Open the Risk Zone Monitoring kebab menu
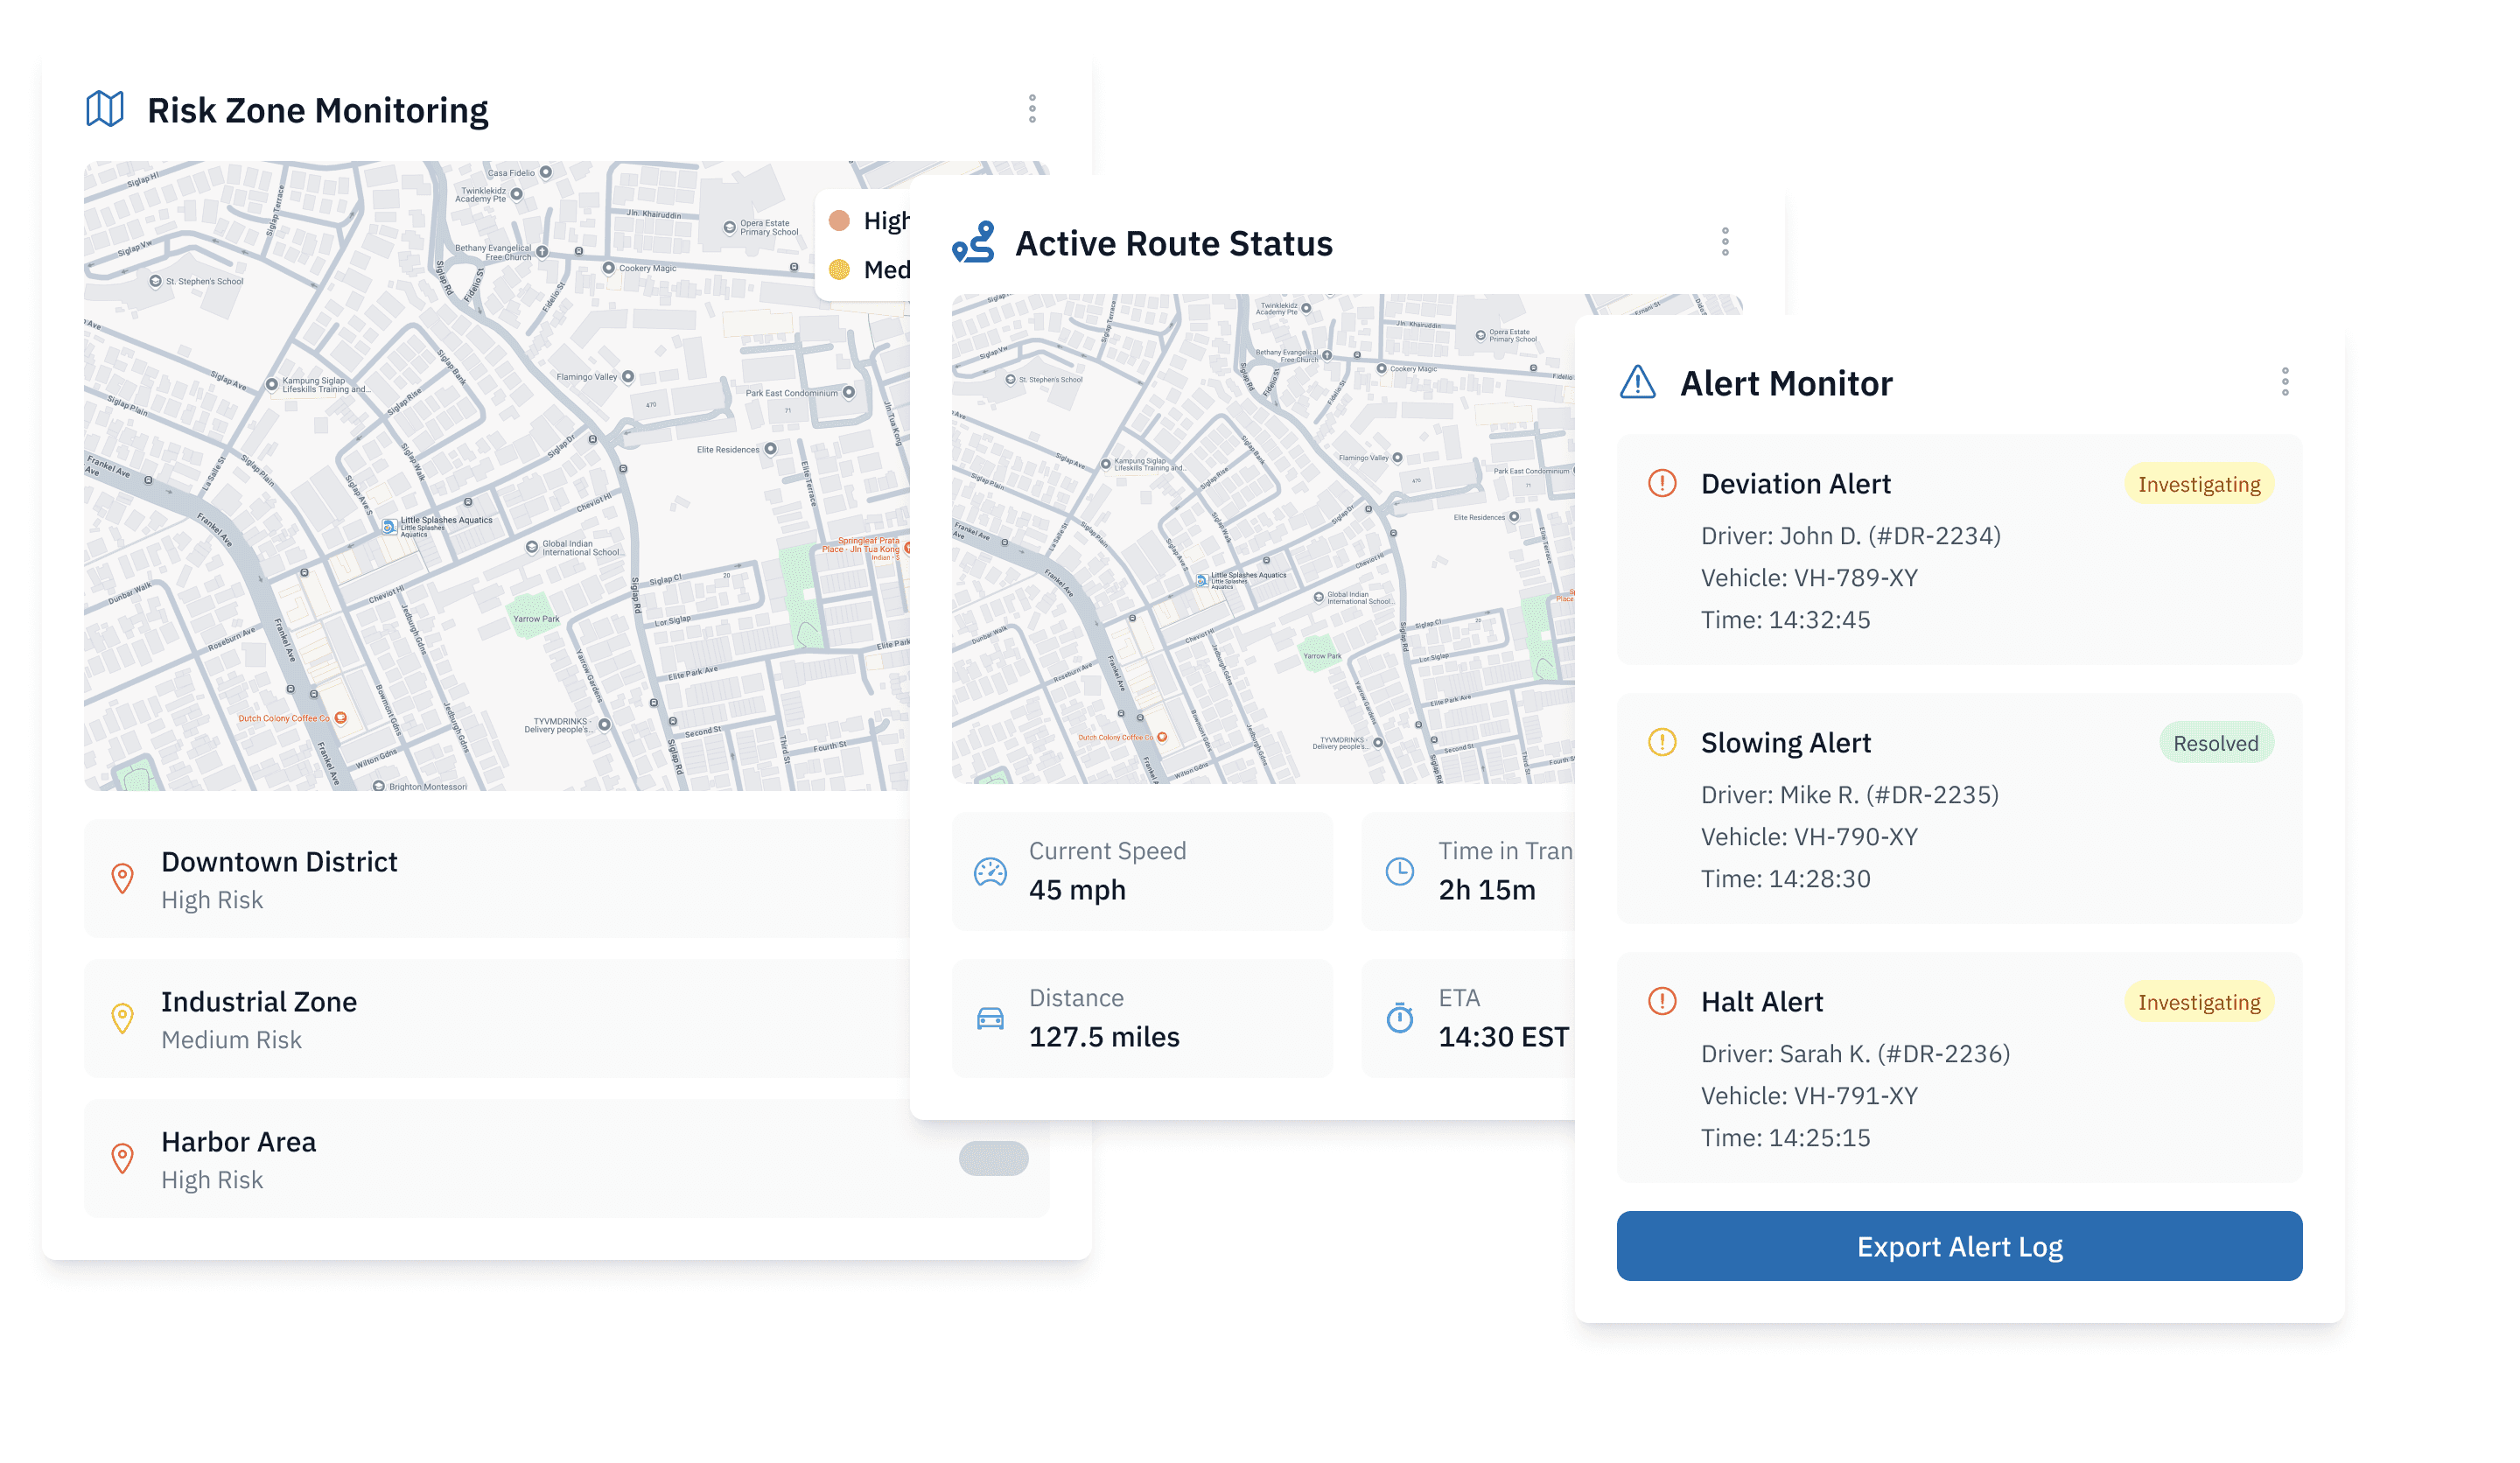Viewport: 2520px width, 1463px height. pos(1032,109)
